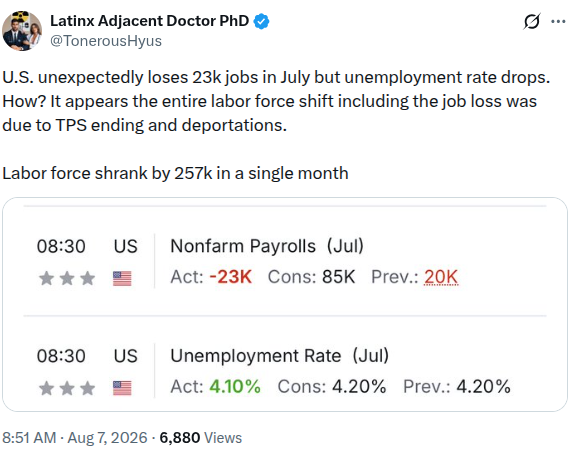The height and width of the screenshot is (458, 582).
Task: Click the Cons: 85K consensus value
Action: click(311, 277)
